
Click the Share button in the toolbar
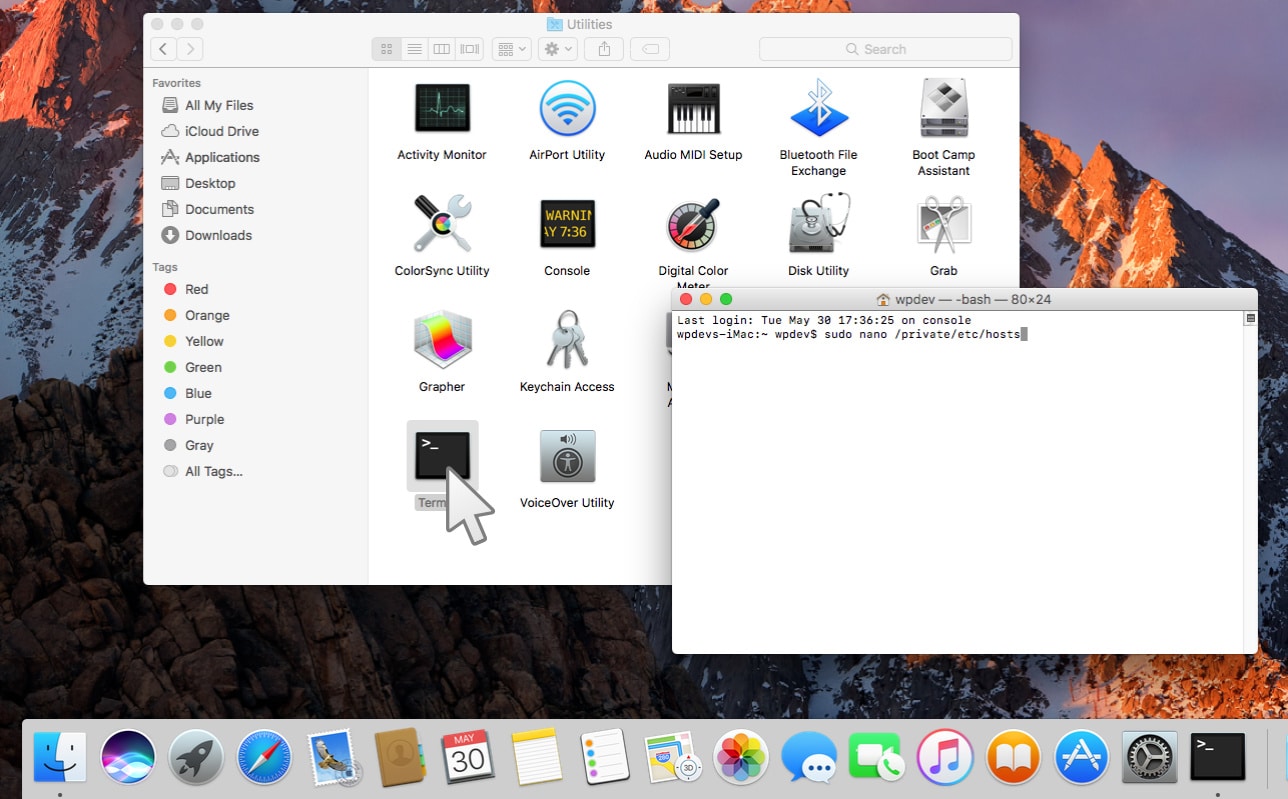[603, 48]
